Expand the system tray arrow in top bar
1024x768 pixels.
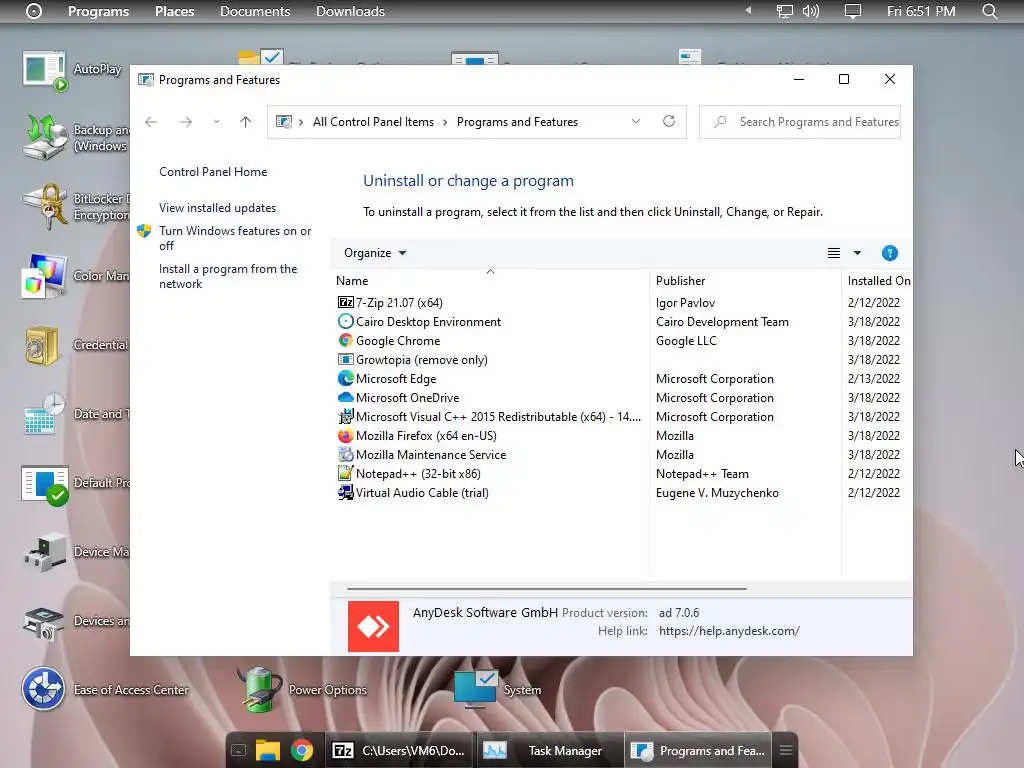[x=748, y=10]
